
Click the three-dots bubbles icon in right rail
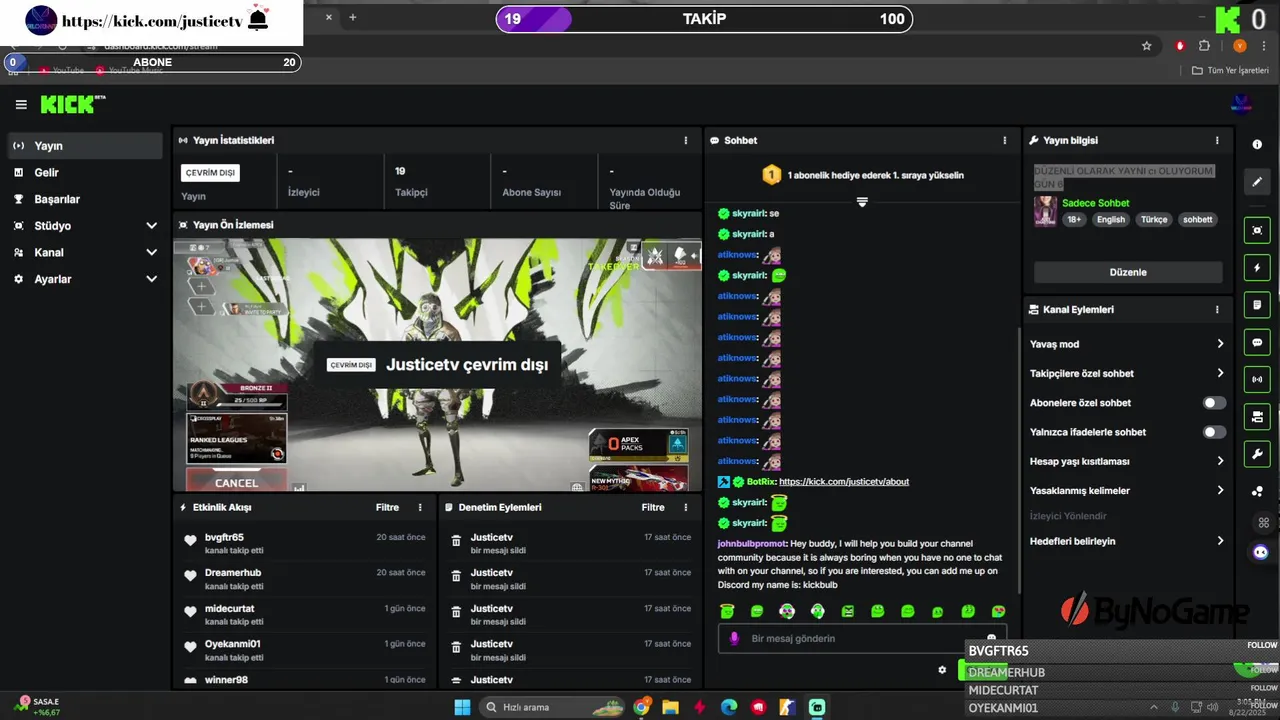pyautogui.click(x=1257, y=491)
